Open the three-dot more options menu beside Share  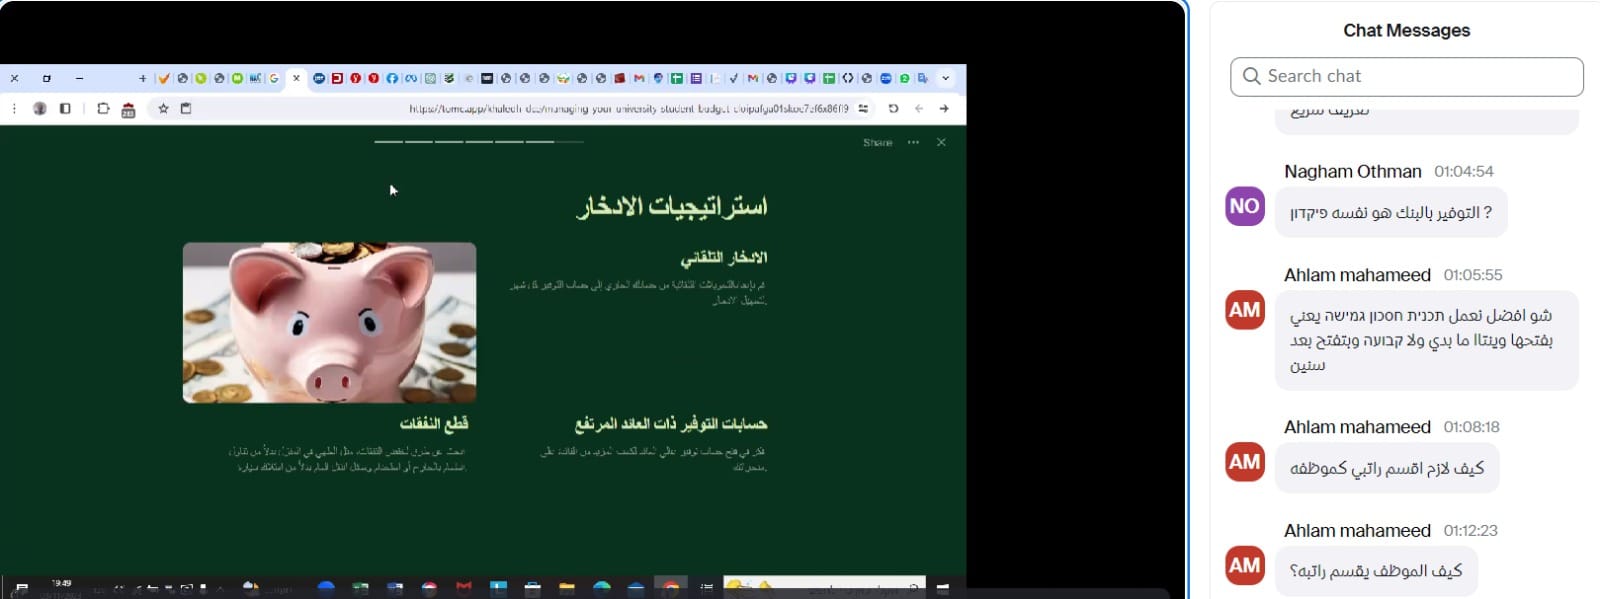point(913,142)
